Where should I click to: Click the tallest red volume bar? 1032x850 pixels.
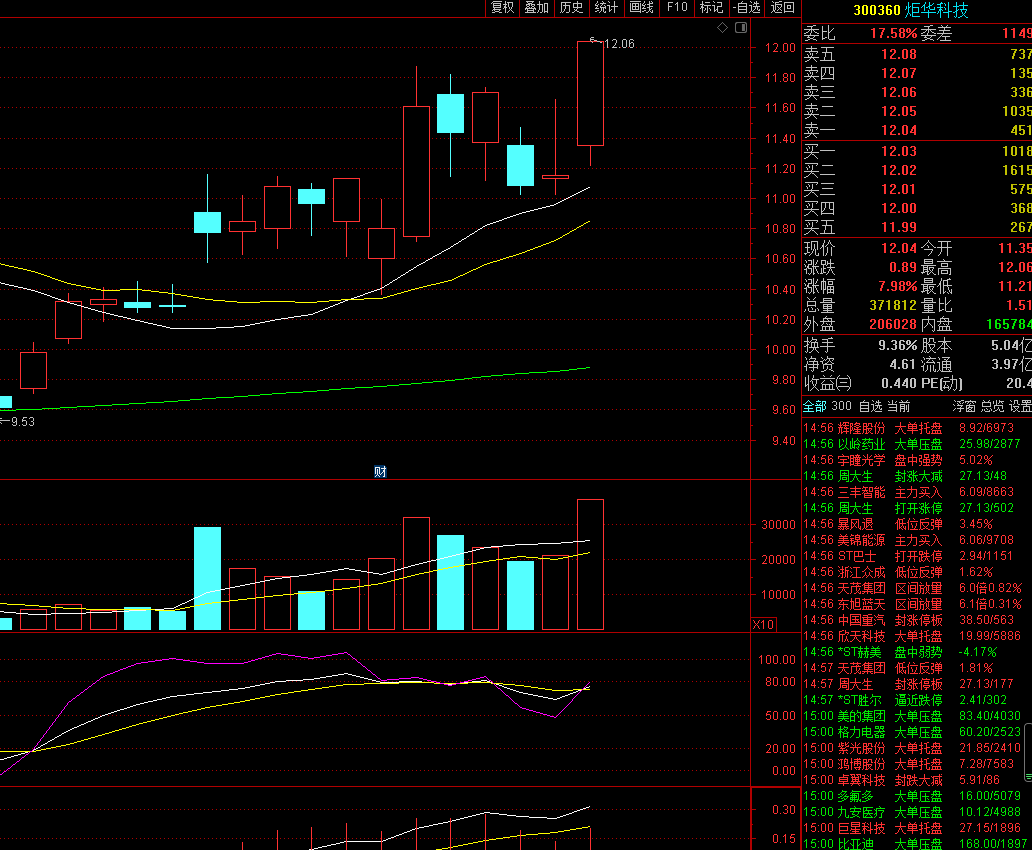coord(590,565)
